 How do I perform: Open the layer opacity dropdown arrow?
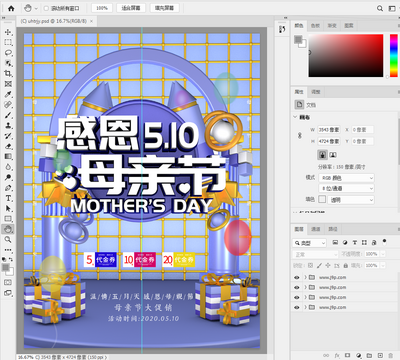[383, 254]
